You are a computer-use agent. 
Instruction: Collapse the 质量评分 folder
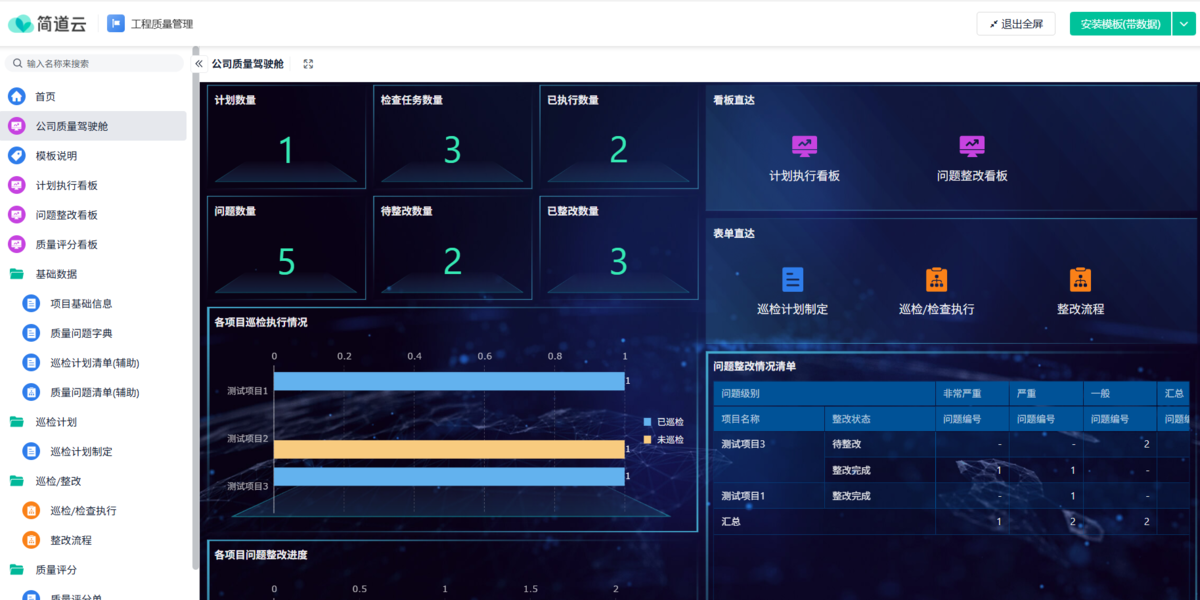tap(16, 570)
